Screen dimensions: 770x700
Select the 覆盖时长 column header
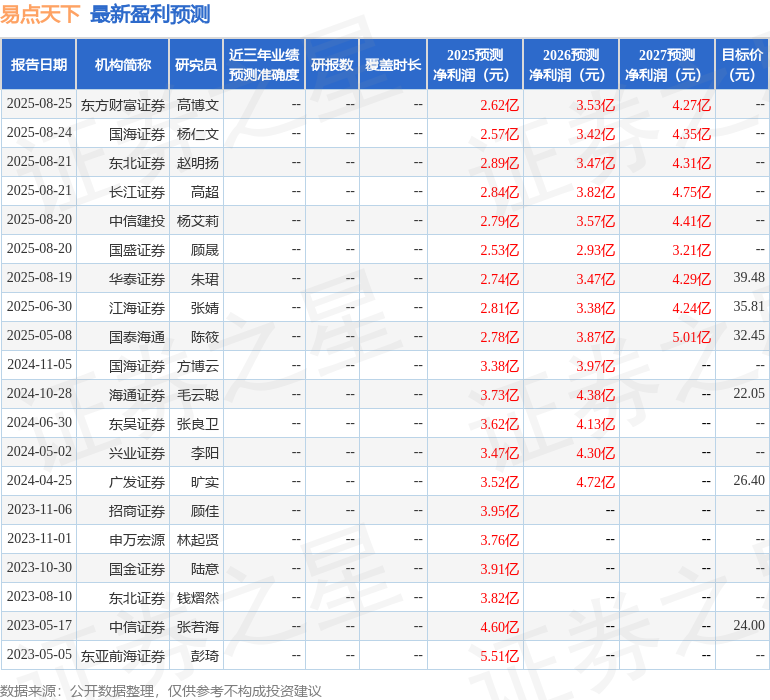coord(393,65)
